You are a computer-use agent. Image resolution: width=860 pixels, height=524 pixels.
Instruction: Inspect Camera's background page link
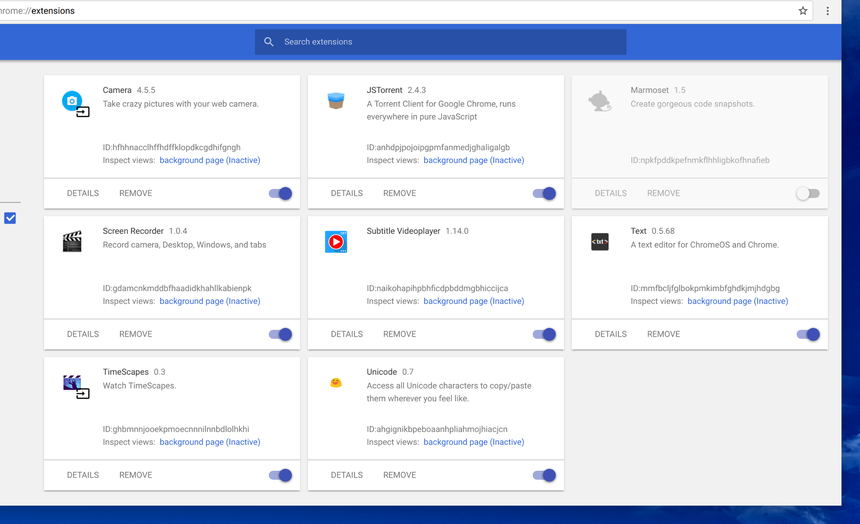(x=210, y=160)
